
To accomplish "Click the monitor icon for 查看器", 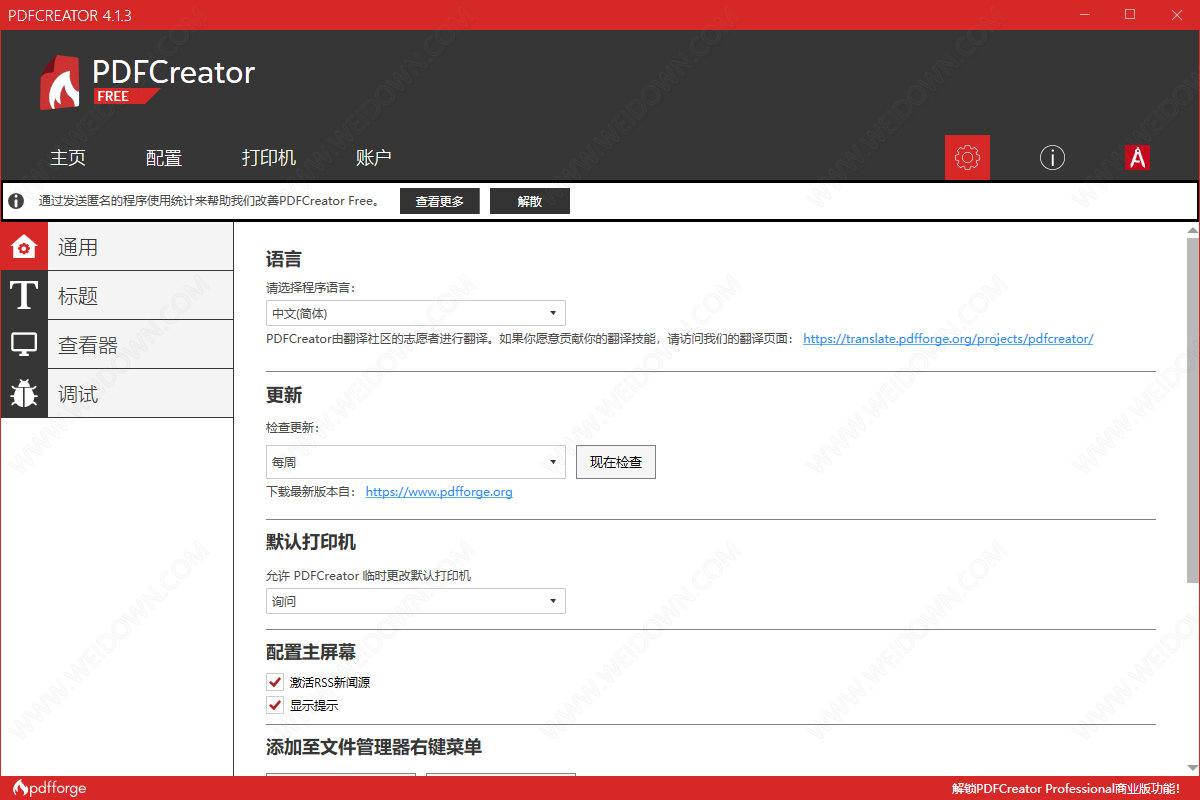I will click(24, 345).
